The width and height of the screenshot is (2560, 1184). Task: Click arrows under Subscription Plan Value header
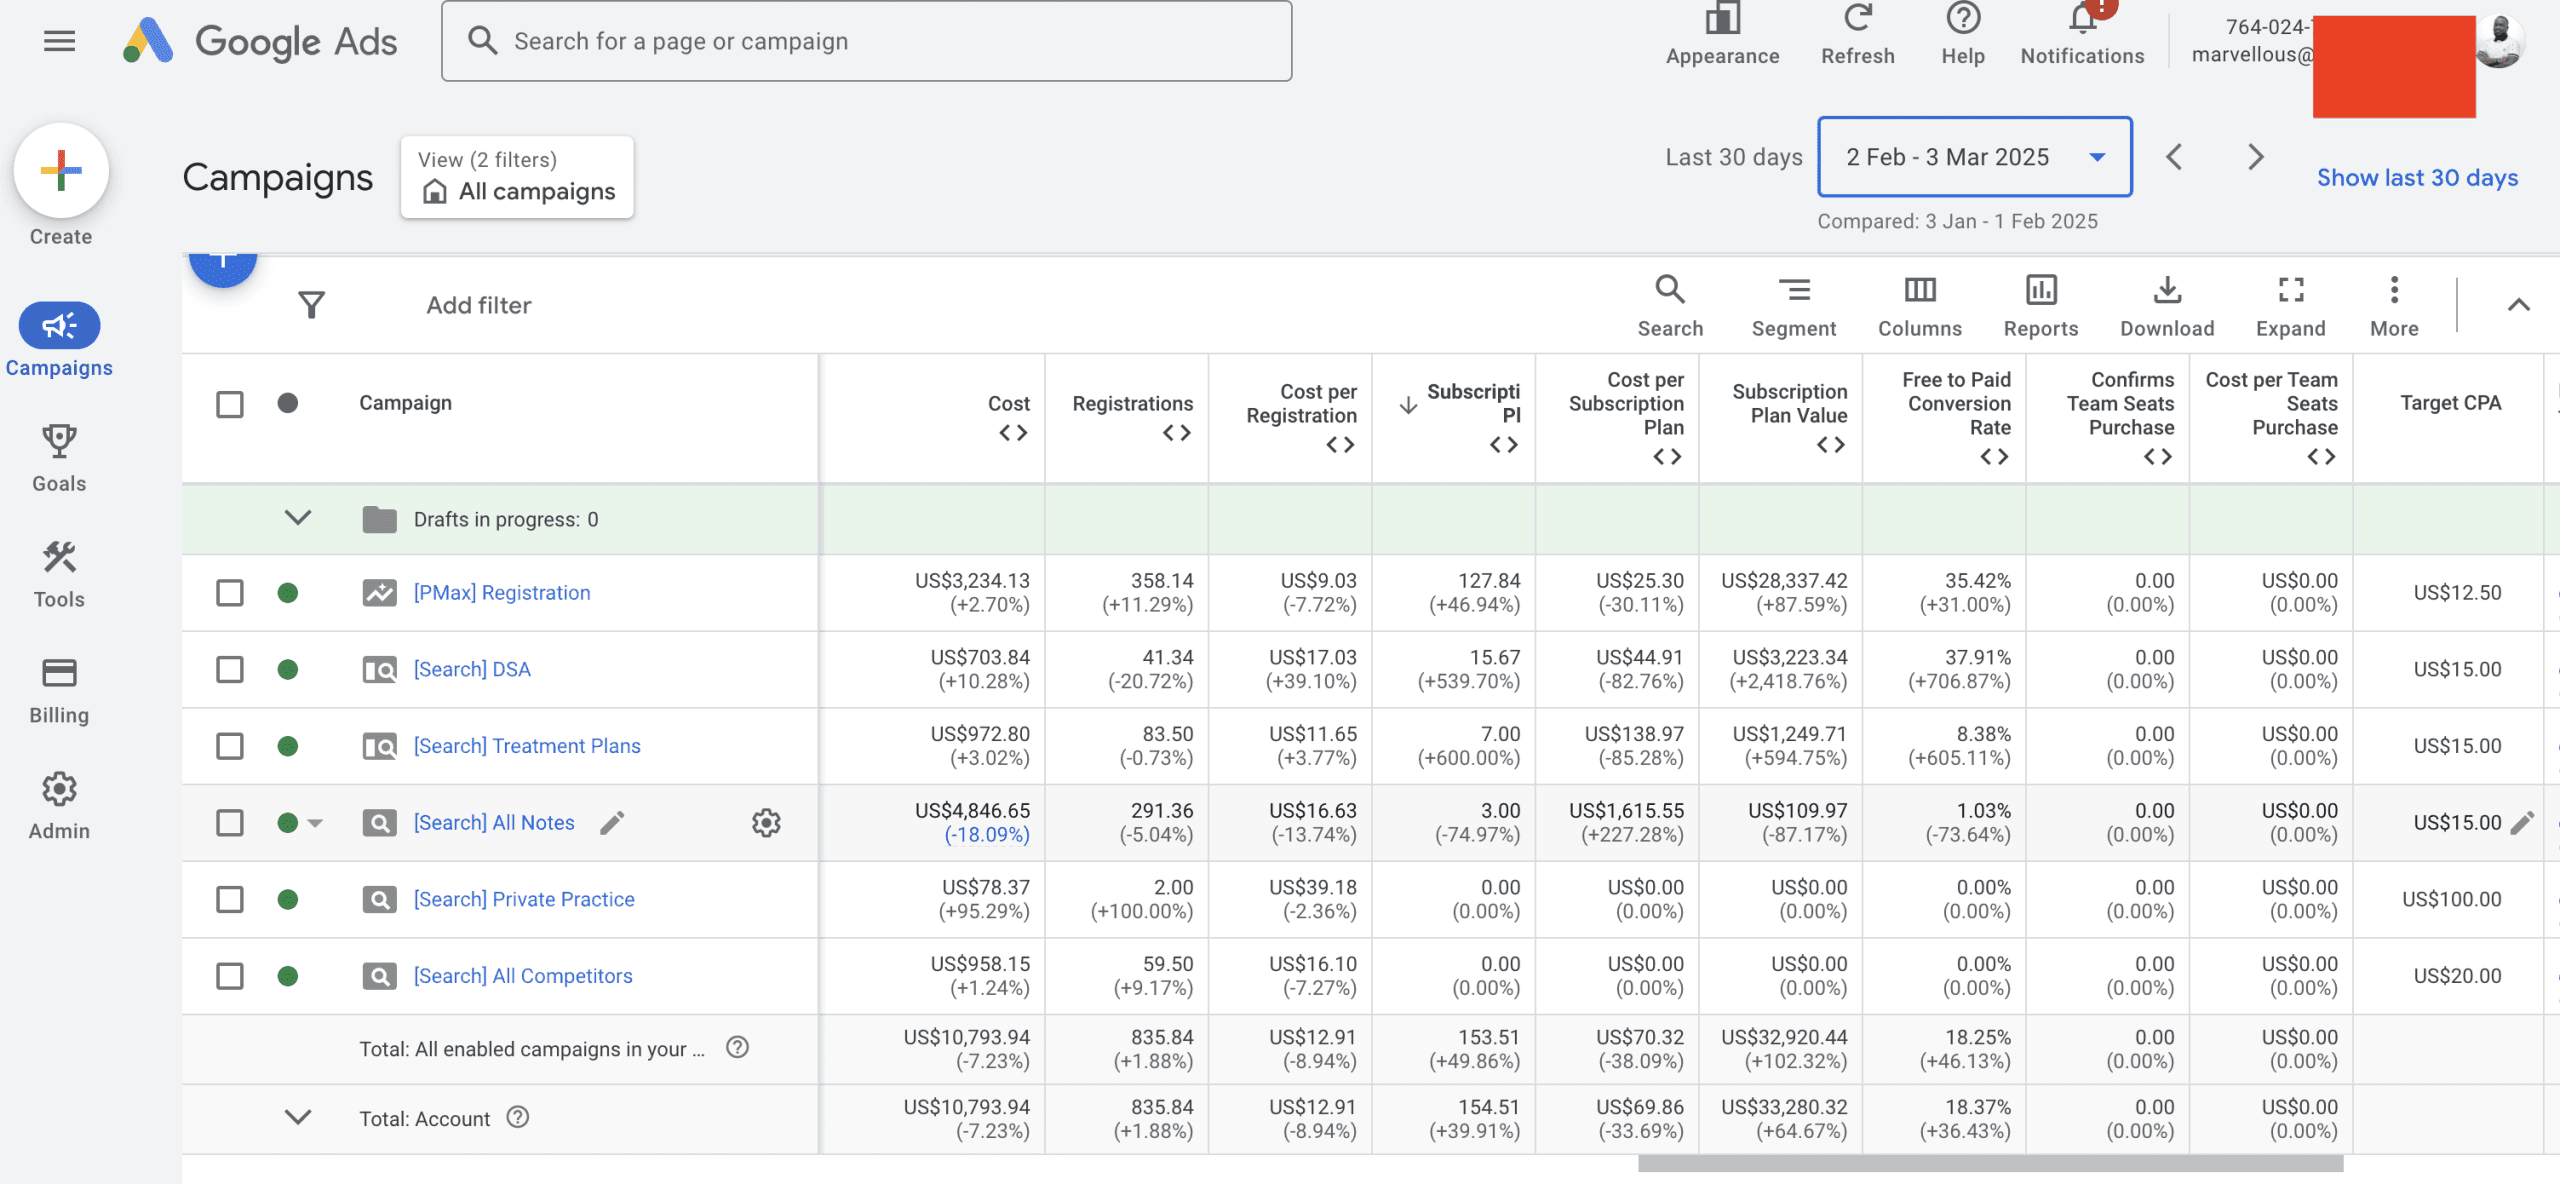[x=1831, y=445]
